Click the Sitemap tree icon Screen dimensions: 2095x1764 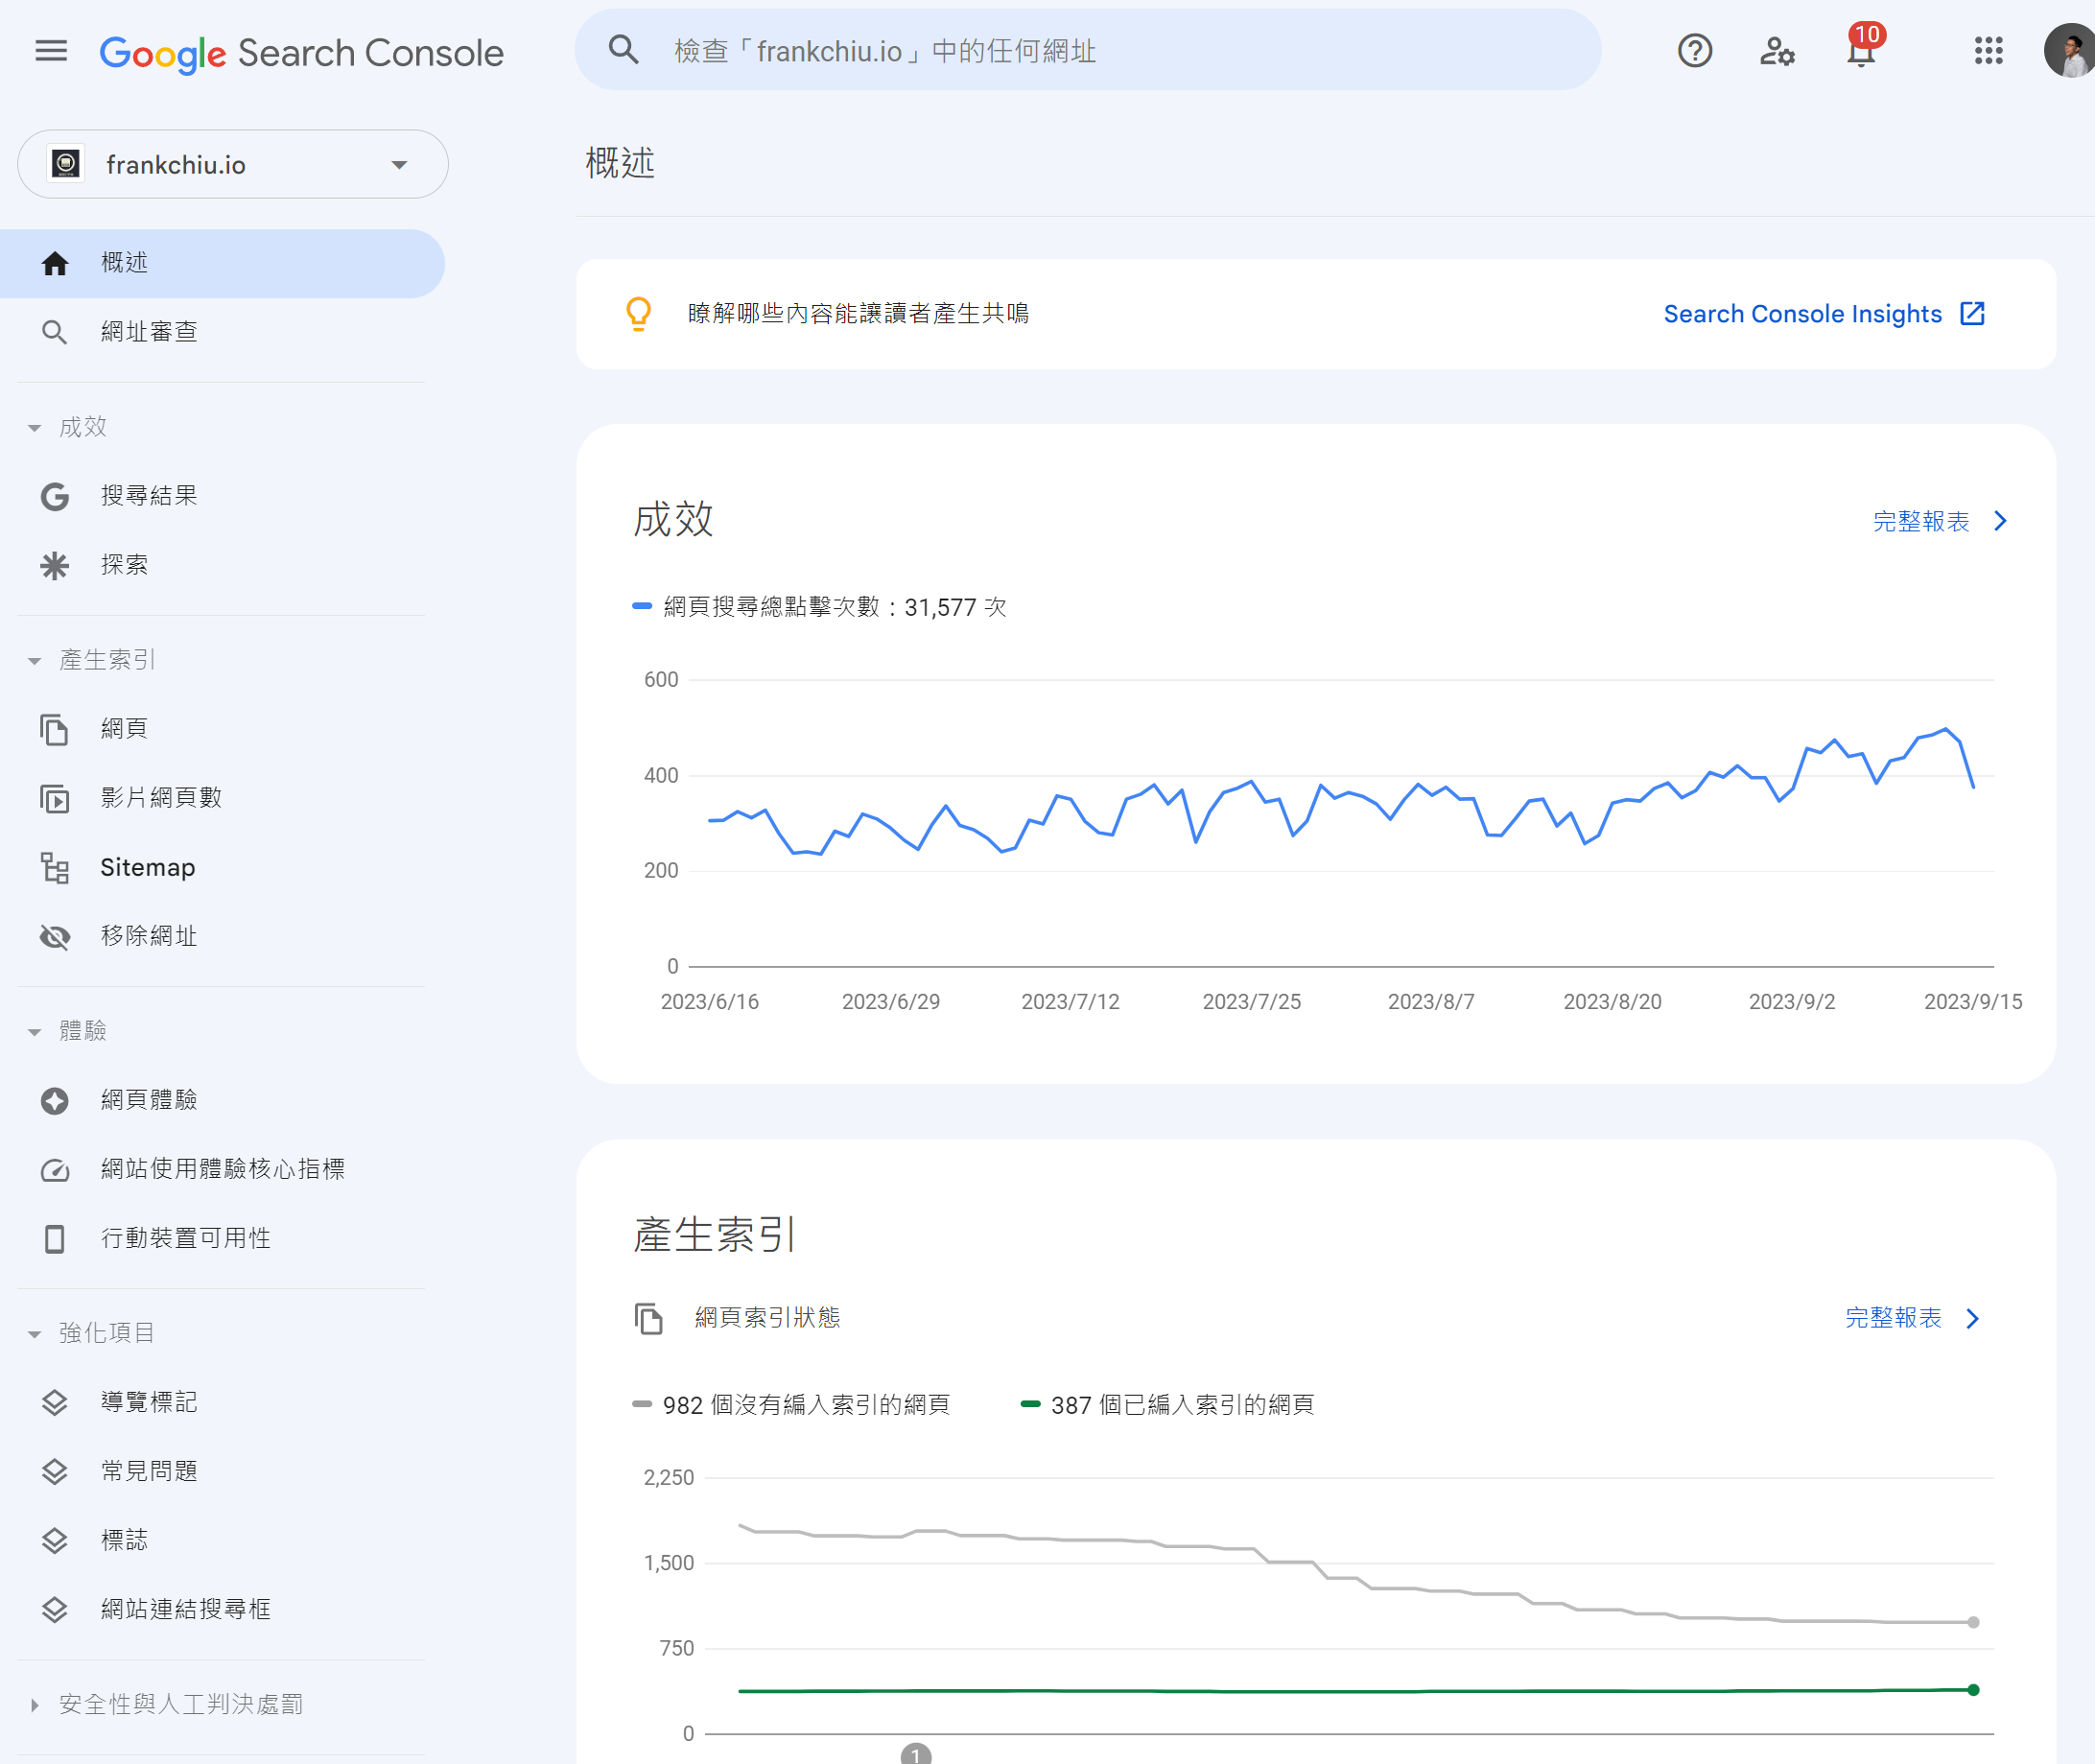pos(55,868)
